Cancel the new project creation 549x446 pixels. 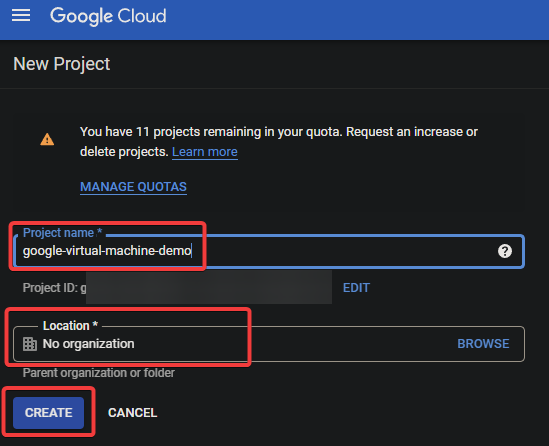[x=132, y=413]
